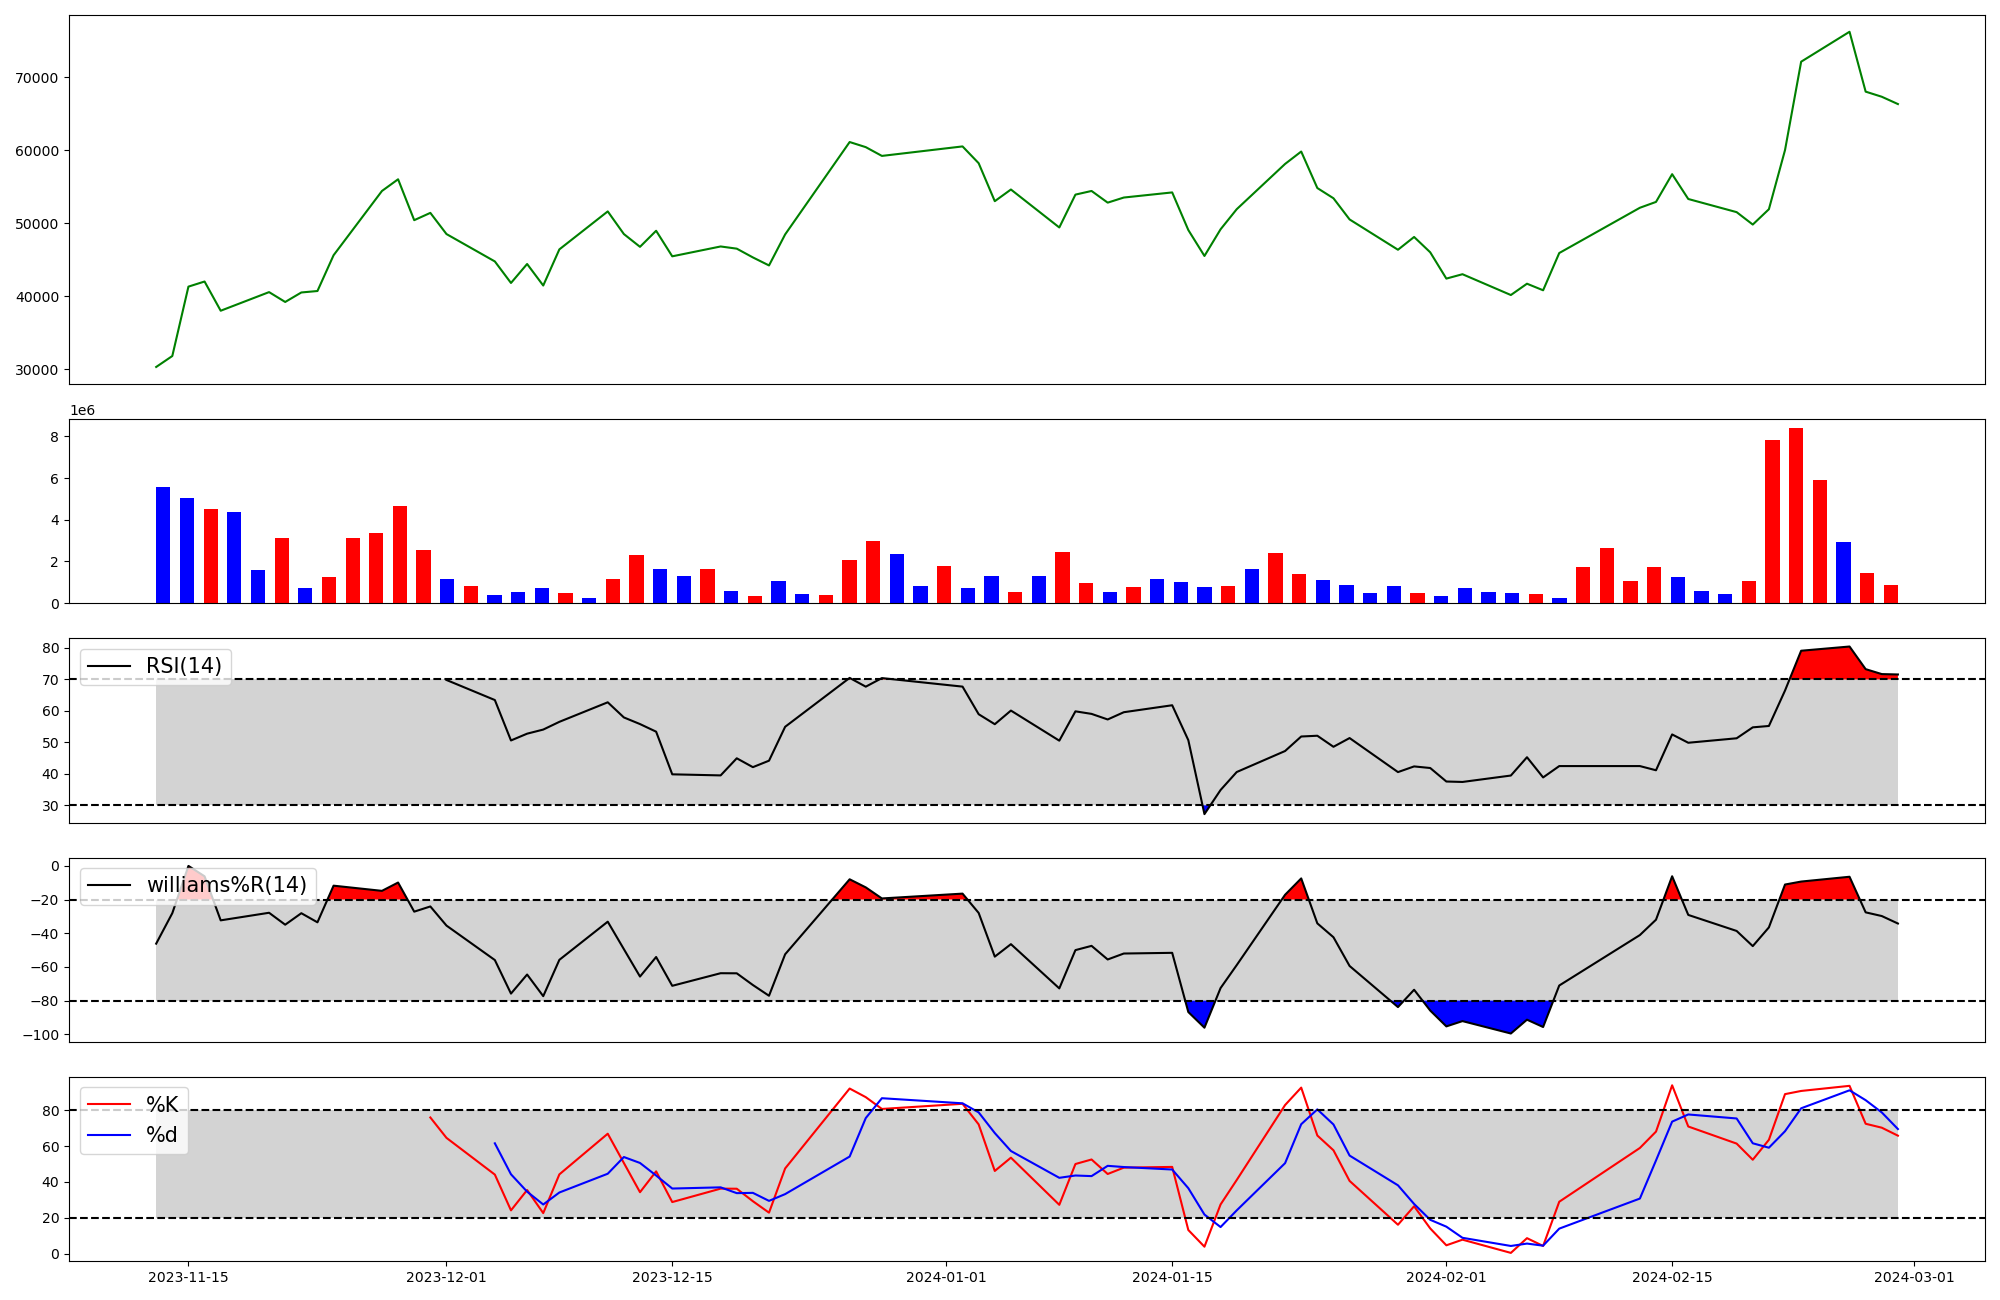This screenshot has height=1300, width=2000.
Task: Click the williams%R(14) legend entry
Action: [226, 885]
